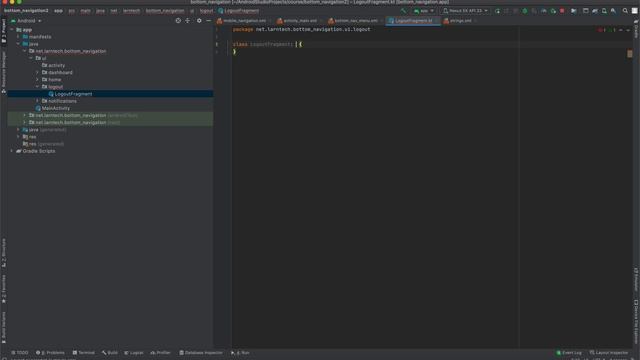Screen dimensions: 640x360
Task: Click the Search Everywhere magnifier icon
Action: [x=625, y=11]
